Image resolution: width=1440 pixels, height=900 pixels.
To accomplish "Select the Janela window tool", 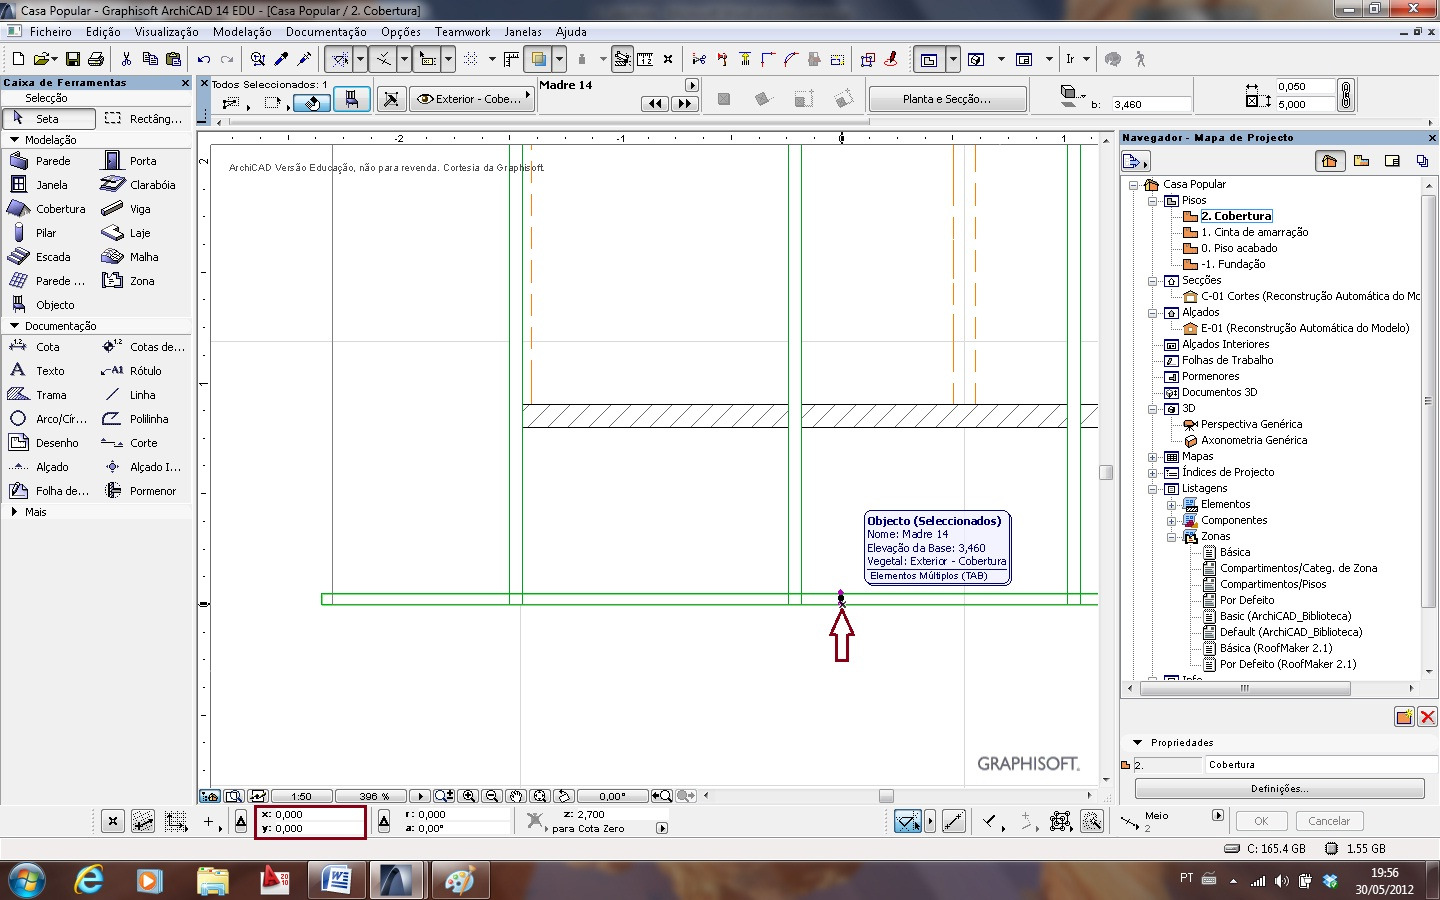I will (x=48, y=185).
